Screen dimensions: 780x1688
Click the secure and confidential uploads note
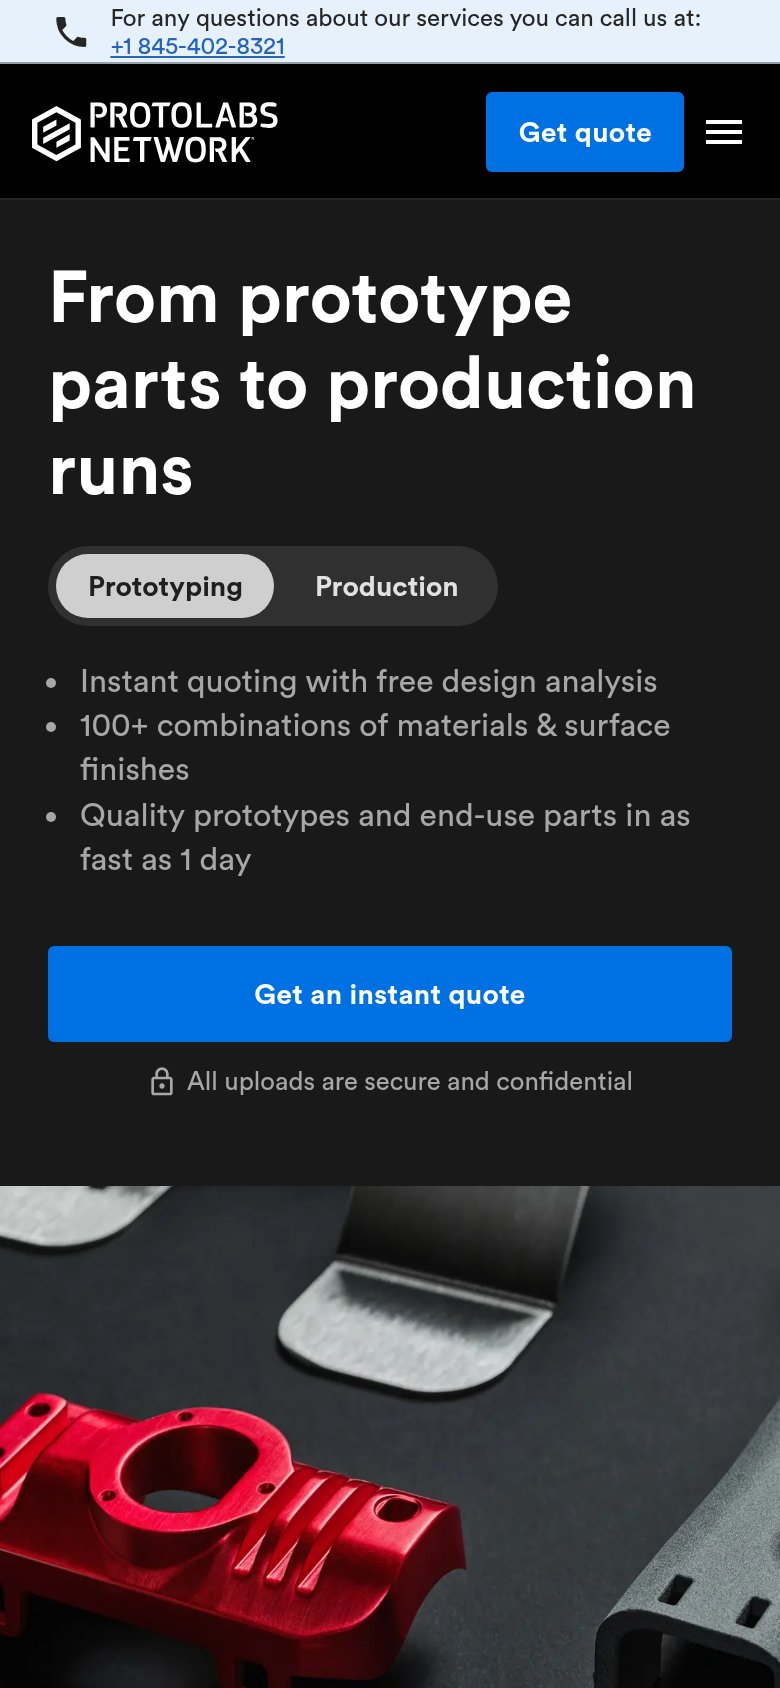(x=410, y=1081)
